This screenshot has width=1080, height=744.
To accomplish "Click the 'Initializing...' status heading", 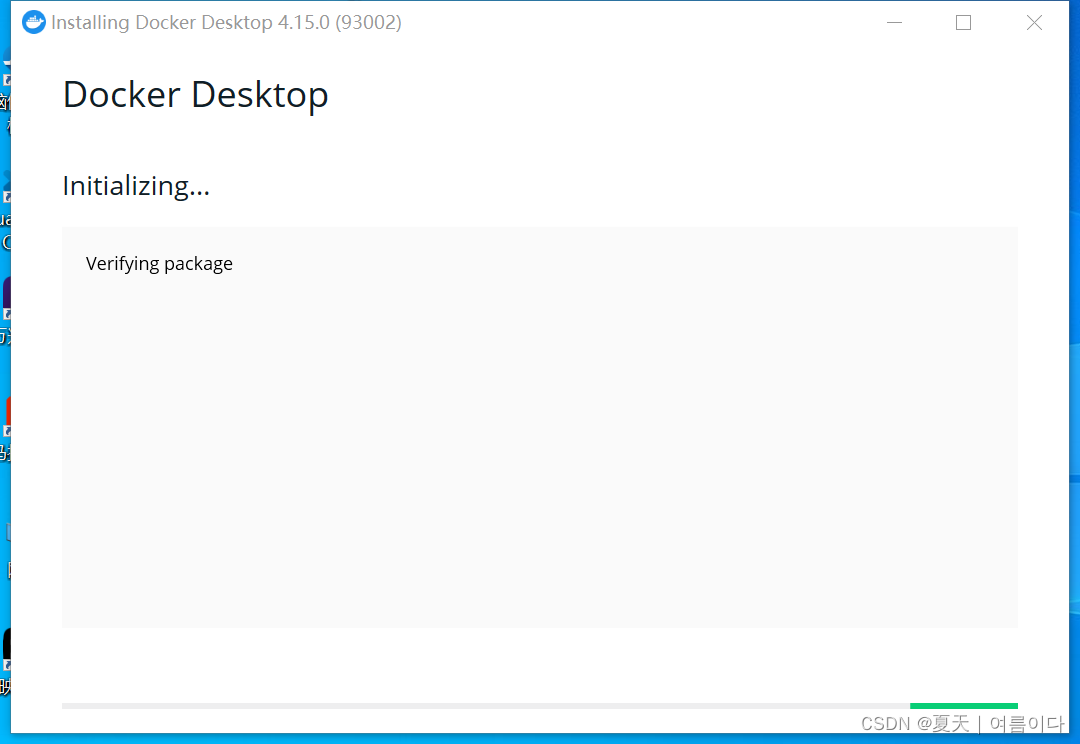I will (136, 186).
